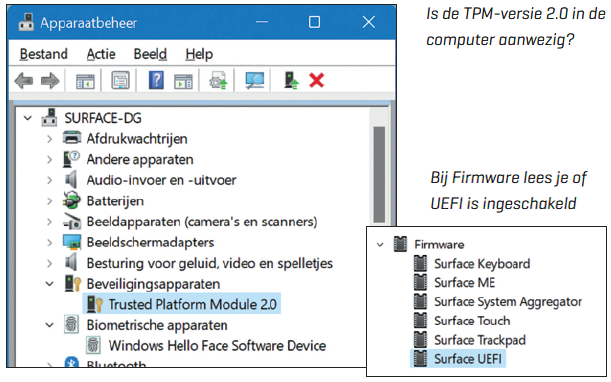
Task: Expand Beeldapparaten (camera's en scanners)
Action: pos(49,222)
